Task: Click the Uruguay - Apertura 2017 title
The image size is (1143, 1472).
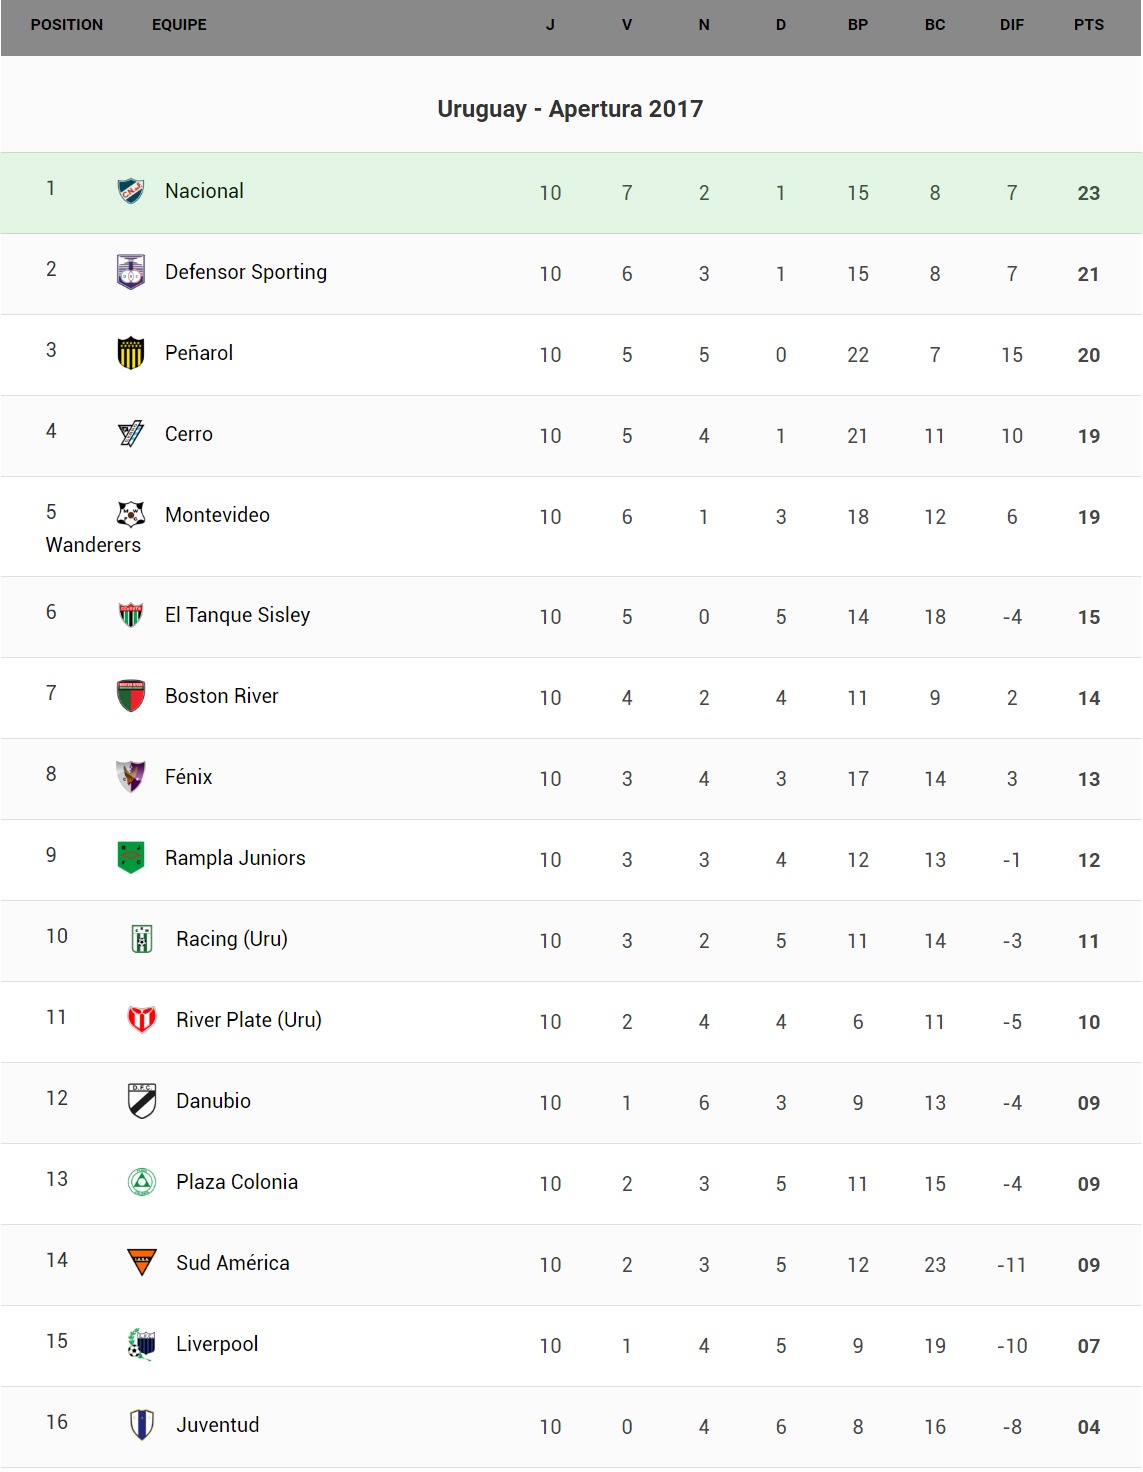Action: [570, 109]
